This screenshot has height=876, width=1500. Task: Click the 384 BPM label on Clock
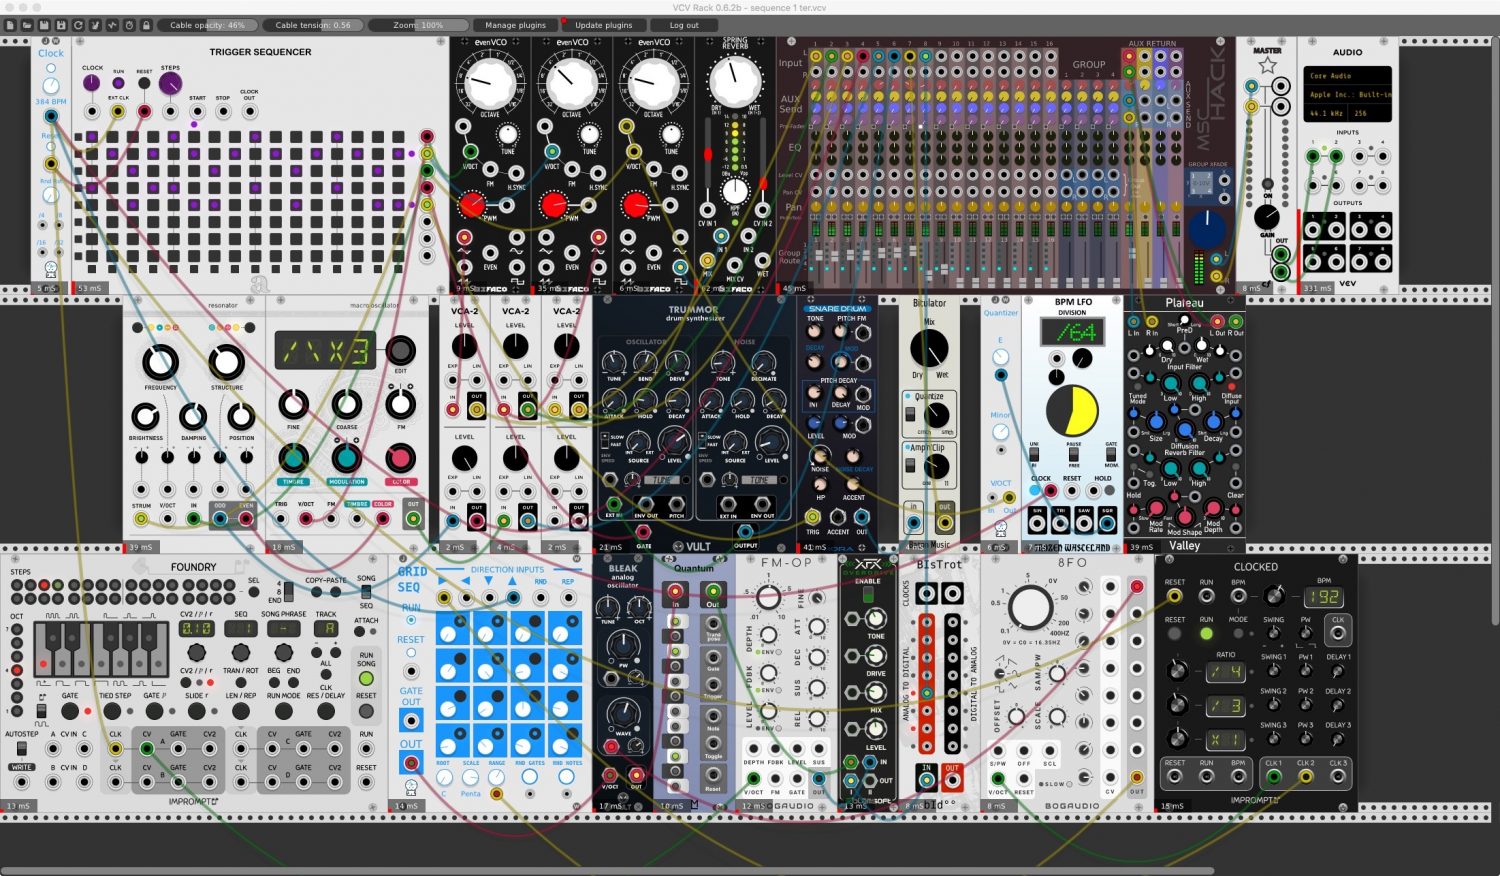point(50,102)
